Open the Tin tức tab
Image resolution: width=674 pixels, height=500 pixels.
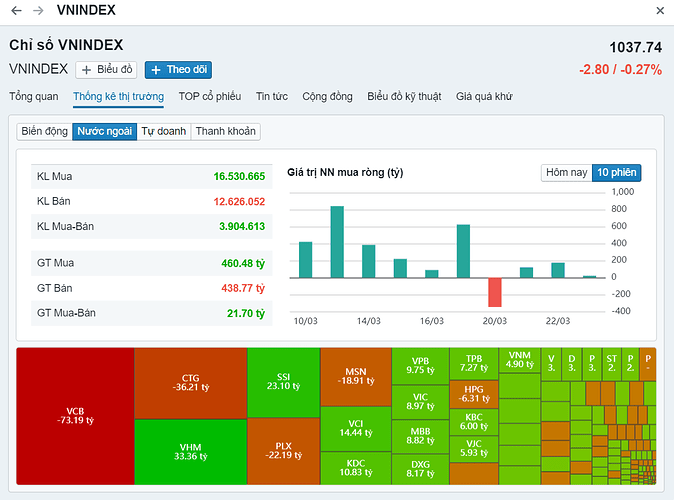(x=272, y=97)
